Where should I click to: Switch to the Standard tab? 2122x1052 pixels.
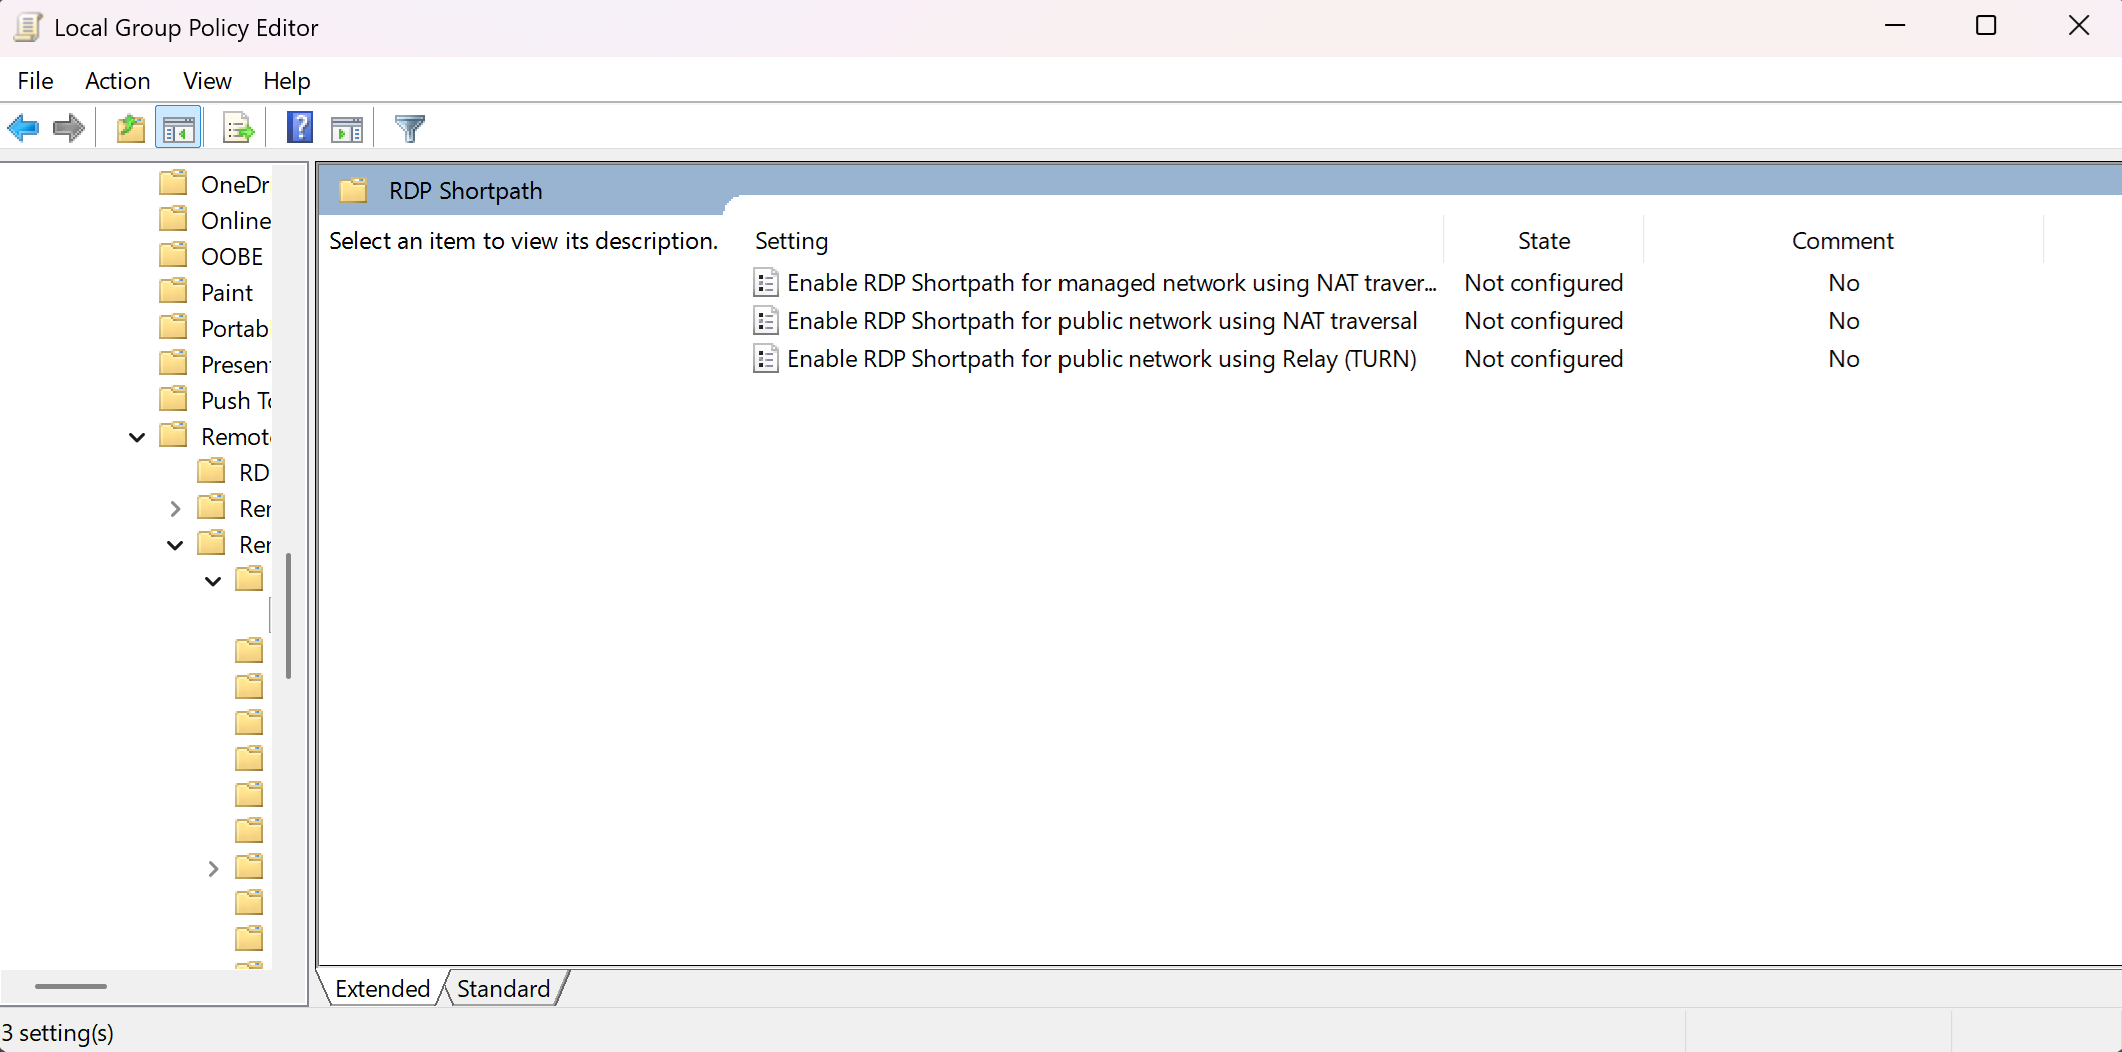click(503, 987)
